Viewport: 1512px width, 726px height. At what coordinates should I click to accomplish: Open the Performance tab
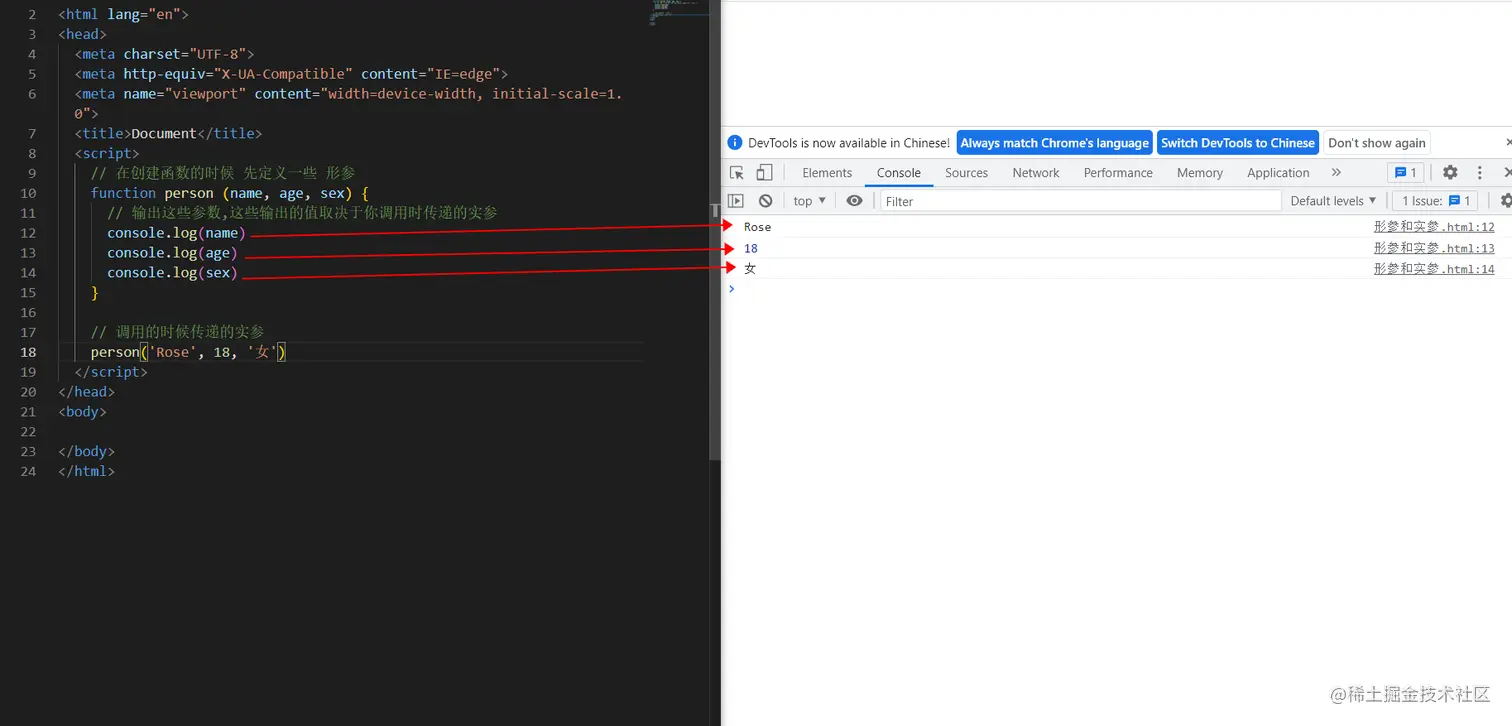1118,173
